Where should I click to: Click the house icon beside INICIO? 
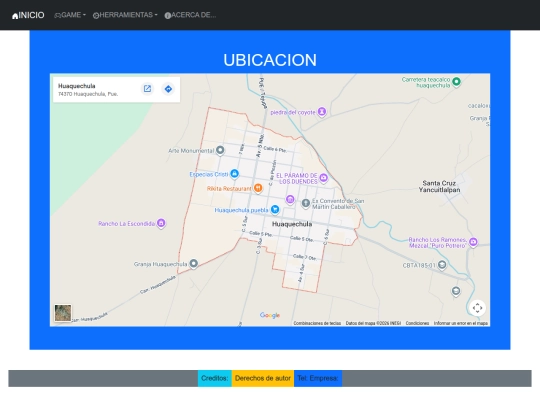click(x=15, y=16)
